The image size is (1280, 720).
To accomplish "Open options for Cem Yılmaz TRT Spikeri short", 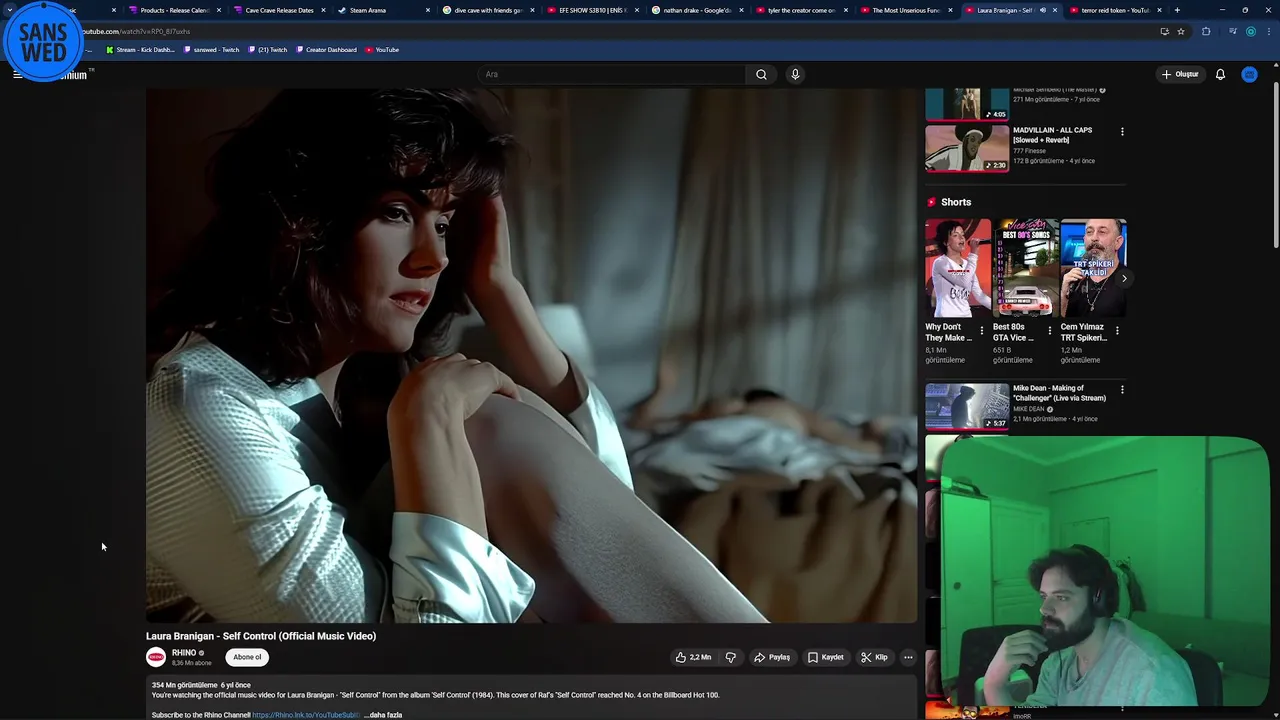I will pyautogui.click(x=1117, y=330).
